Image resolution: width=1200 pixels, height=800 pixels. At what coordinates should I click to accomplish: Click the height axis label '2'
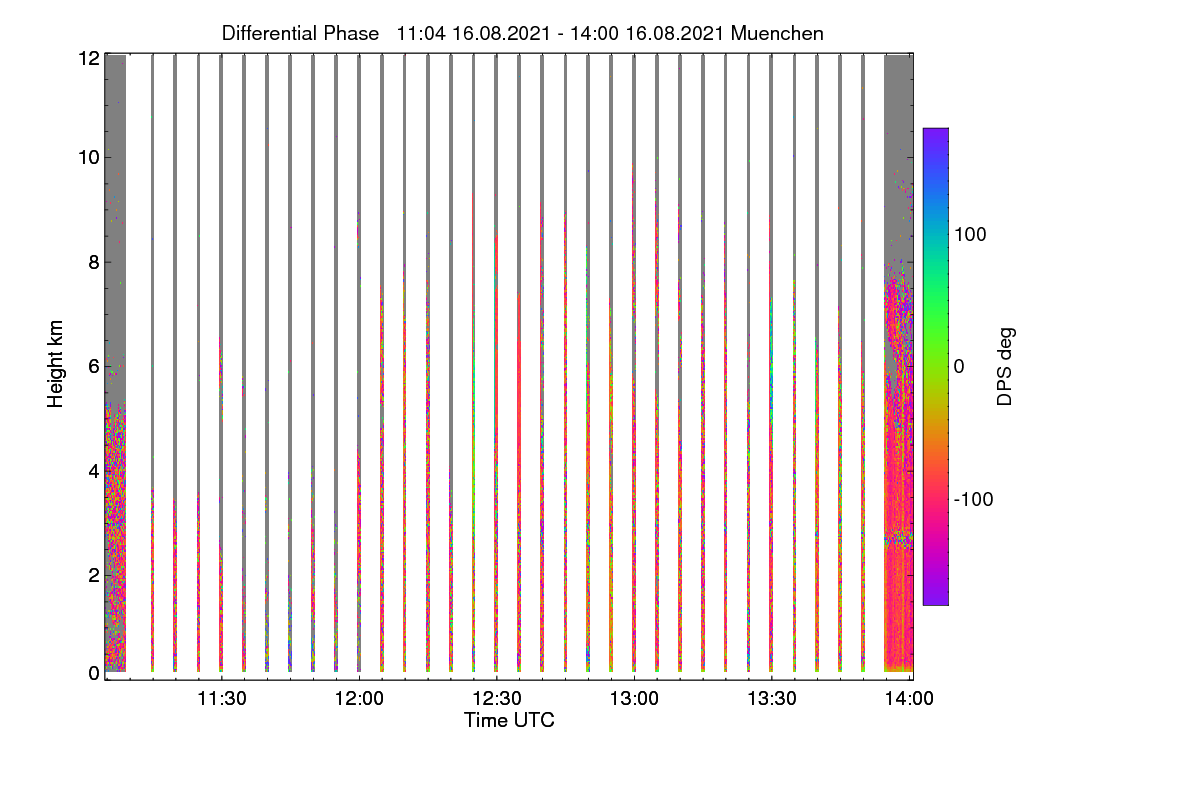(93, 574)
